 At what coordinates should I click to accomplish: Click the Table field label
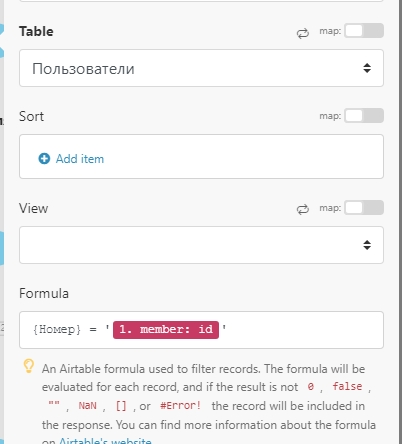[36, 31]
